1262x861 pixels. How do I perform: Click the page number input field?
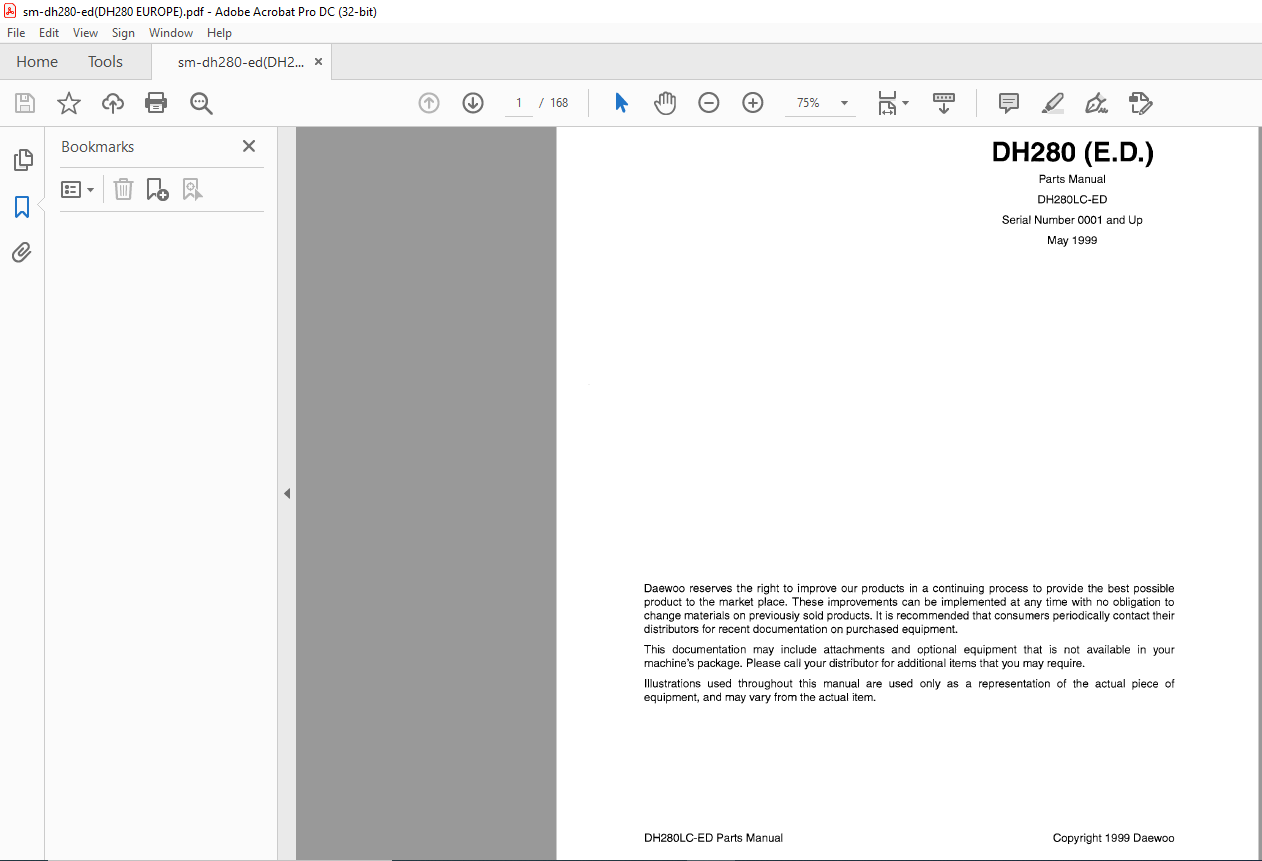coord(519,103)
